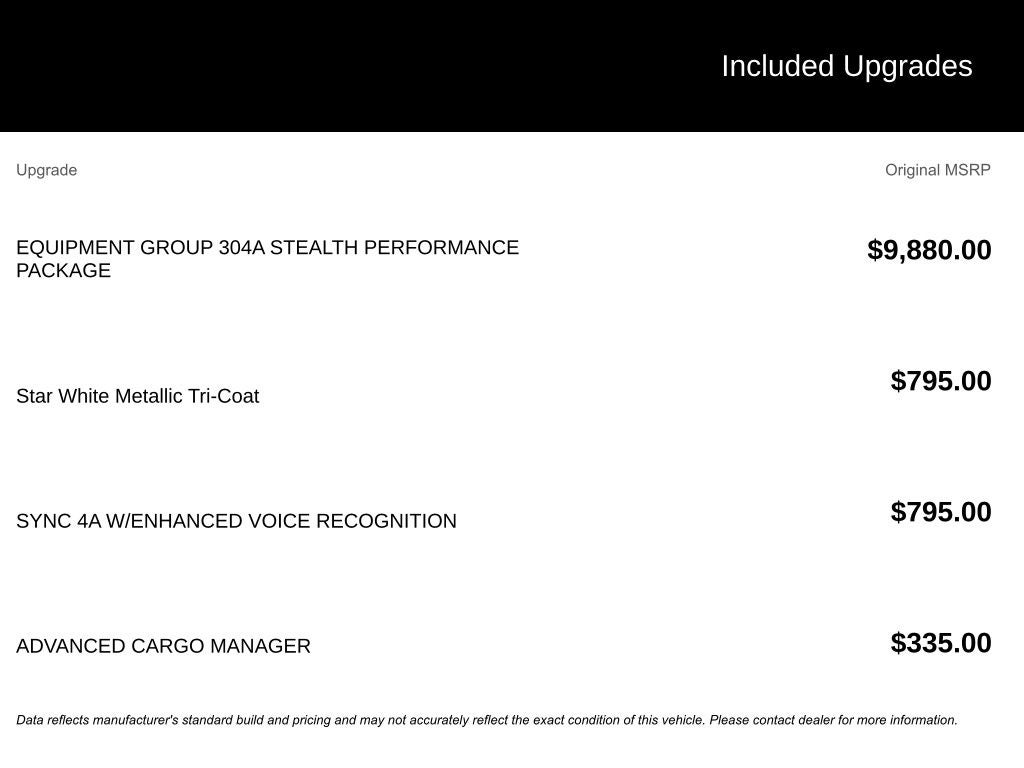Select Advanced Cargo Manager upgrade
This screenshot has width=1024, height=768.
coord(163,646)
